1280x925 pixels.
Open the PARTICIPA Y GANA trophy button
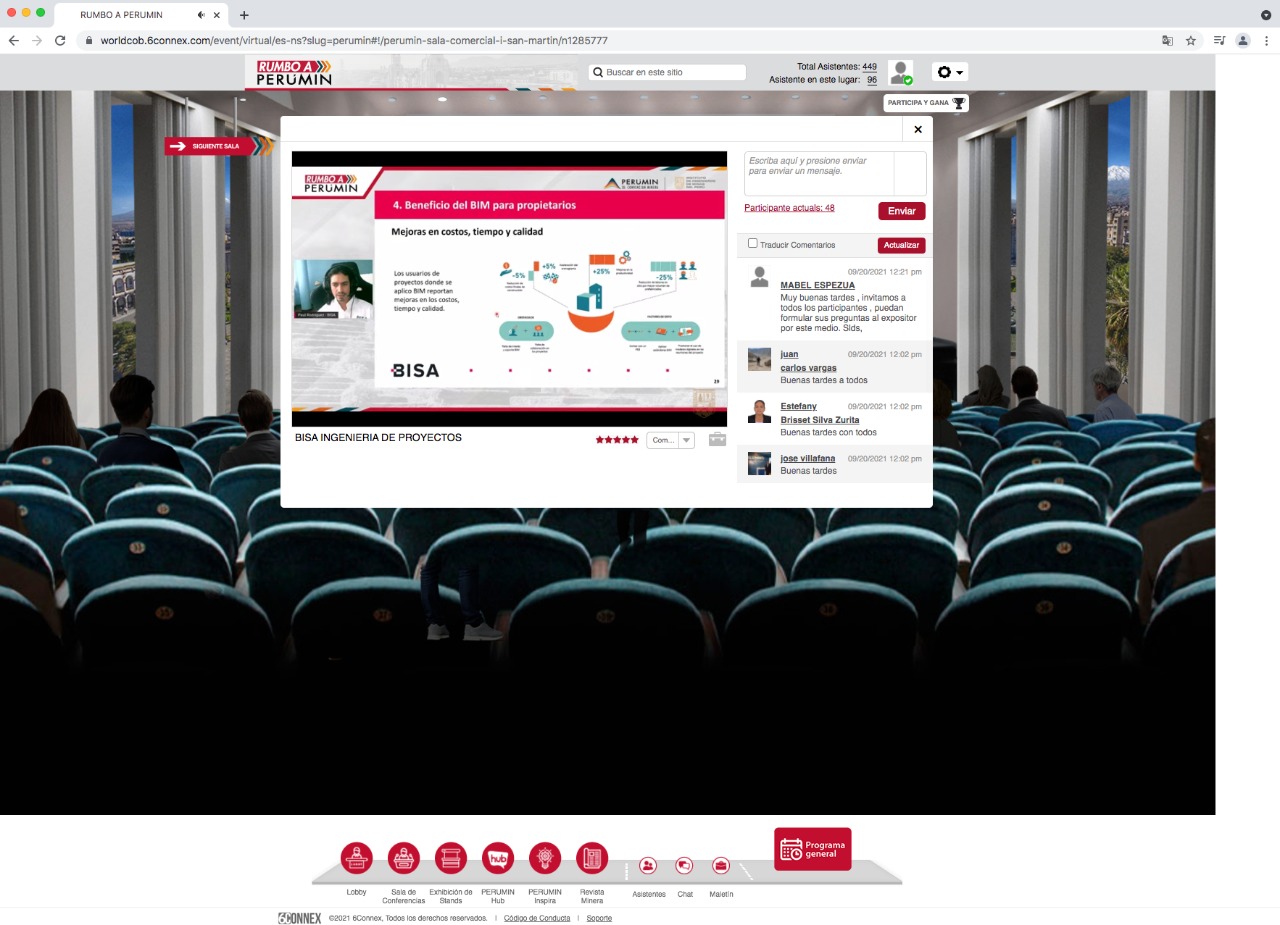click(x=926, y=103)
